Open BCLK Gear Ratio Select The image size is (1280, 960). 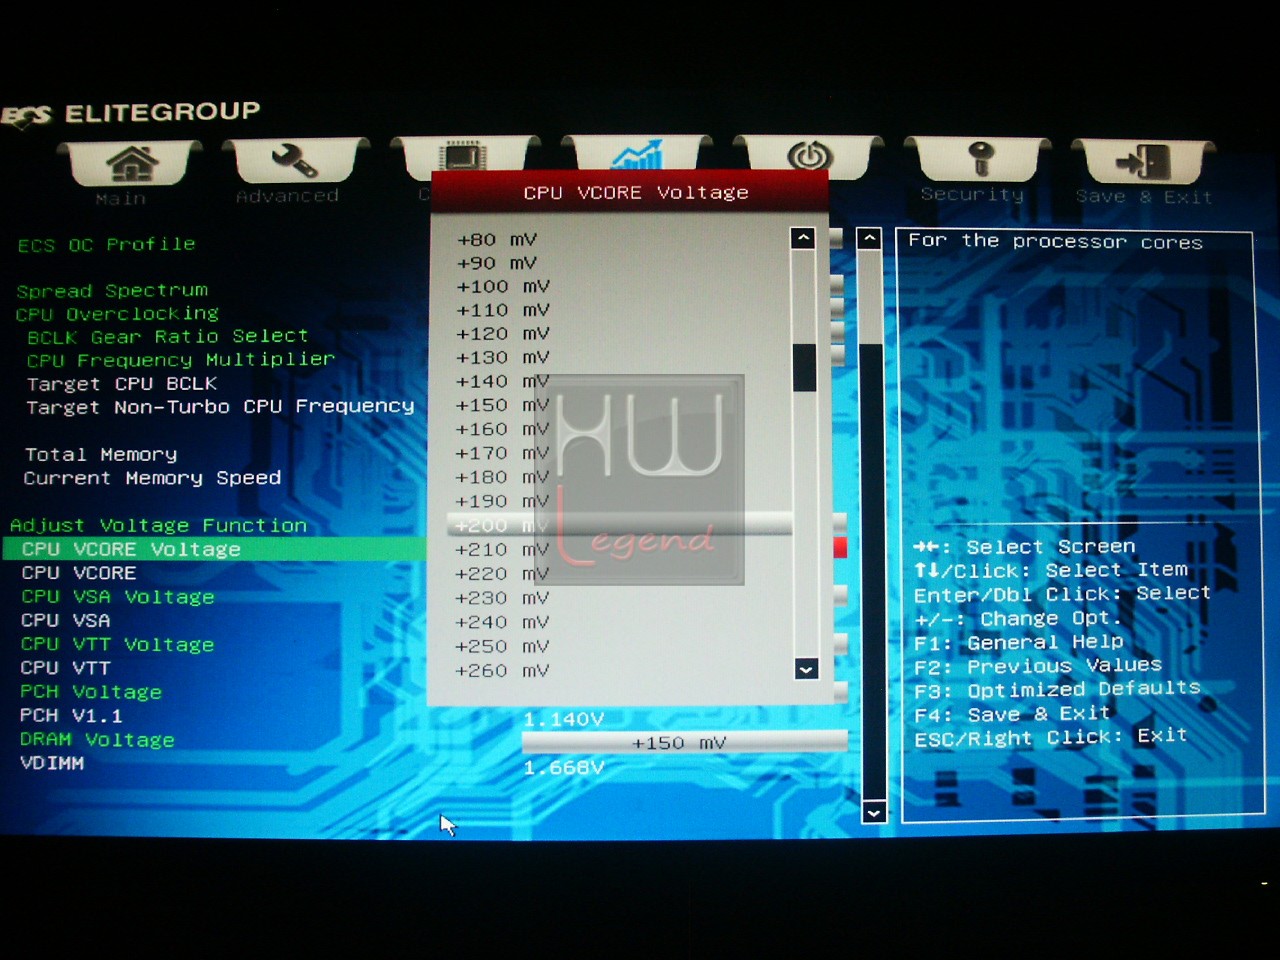point(168,336)
